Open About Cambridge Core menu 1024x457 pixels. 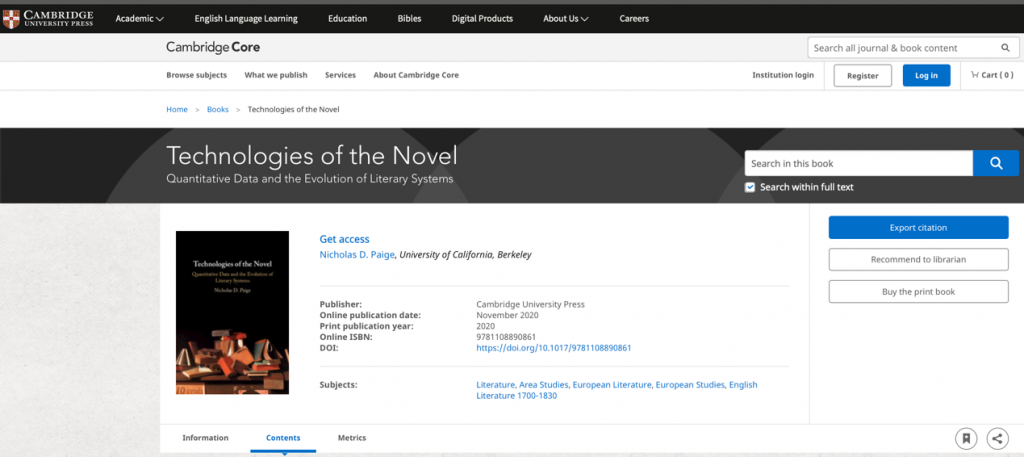[416, 75]
